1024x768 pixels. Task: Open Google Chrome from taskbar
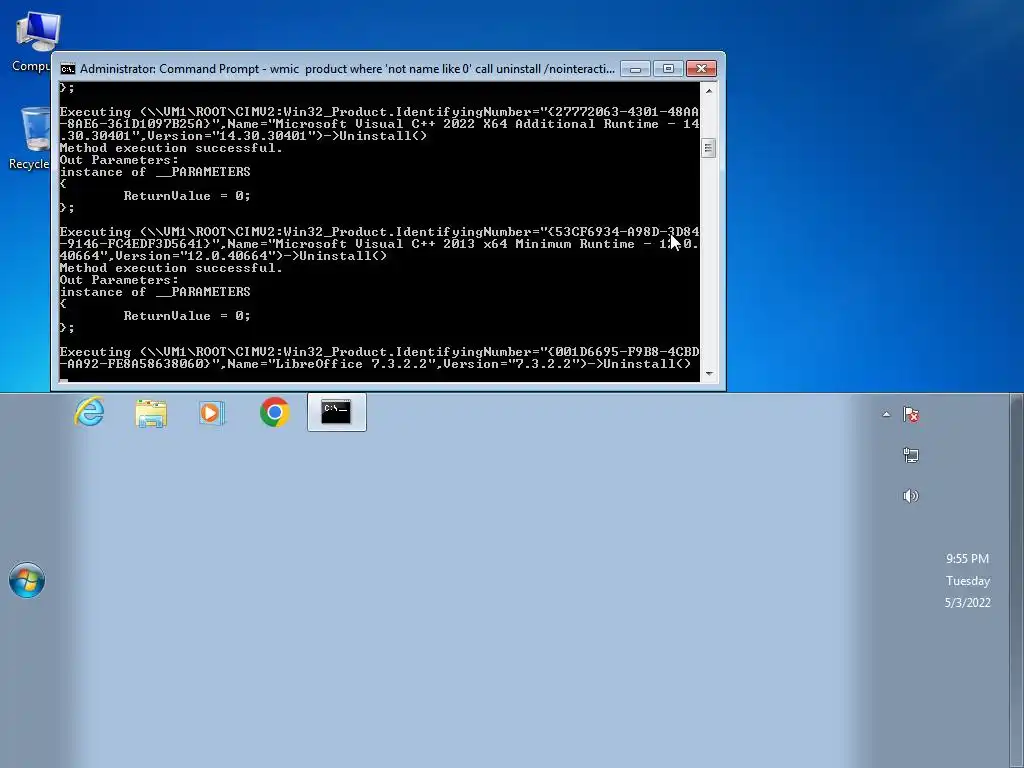(274, 413)
